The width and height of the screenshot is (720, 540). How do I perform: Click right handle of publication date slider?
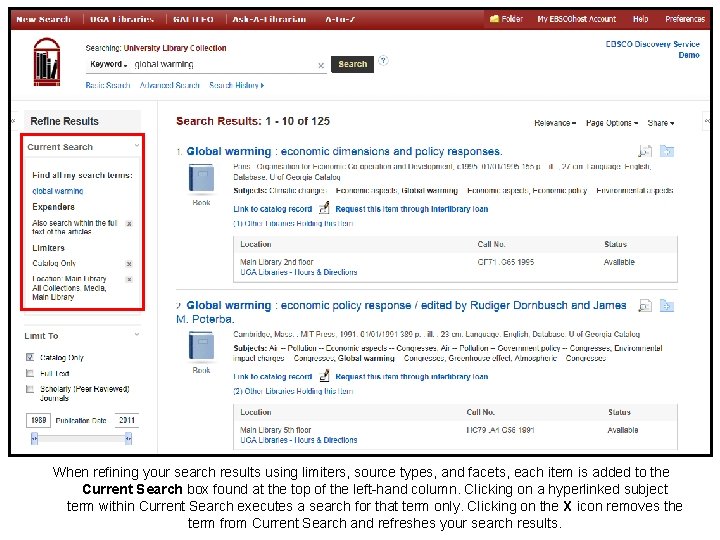128,439
